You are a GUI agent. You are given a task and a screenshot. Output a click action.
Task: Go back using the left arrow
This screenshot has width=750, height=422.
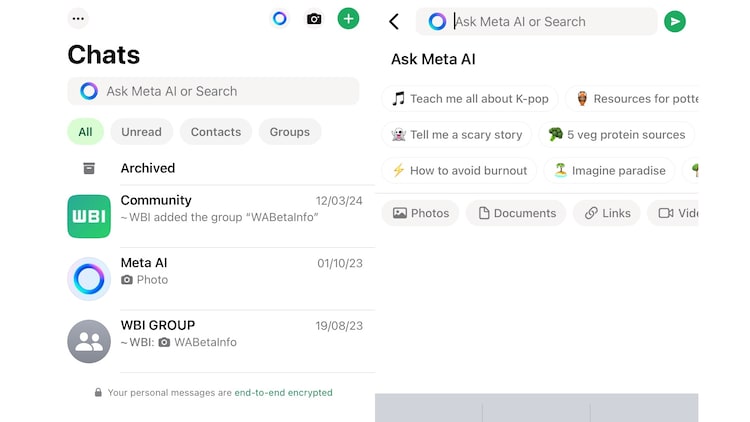pyautogui.click(x=394, y=21)
